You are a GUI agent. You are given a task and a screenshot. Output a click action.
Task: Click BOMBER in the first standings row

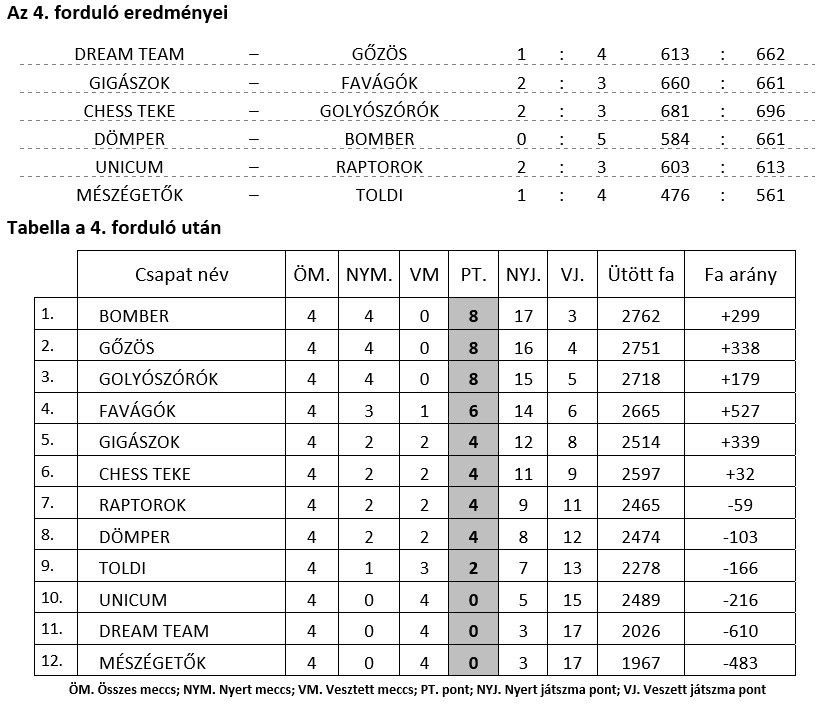[x=134, y=316]
